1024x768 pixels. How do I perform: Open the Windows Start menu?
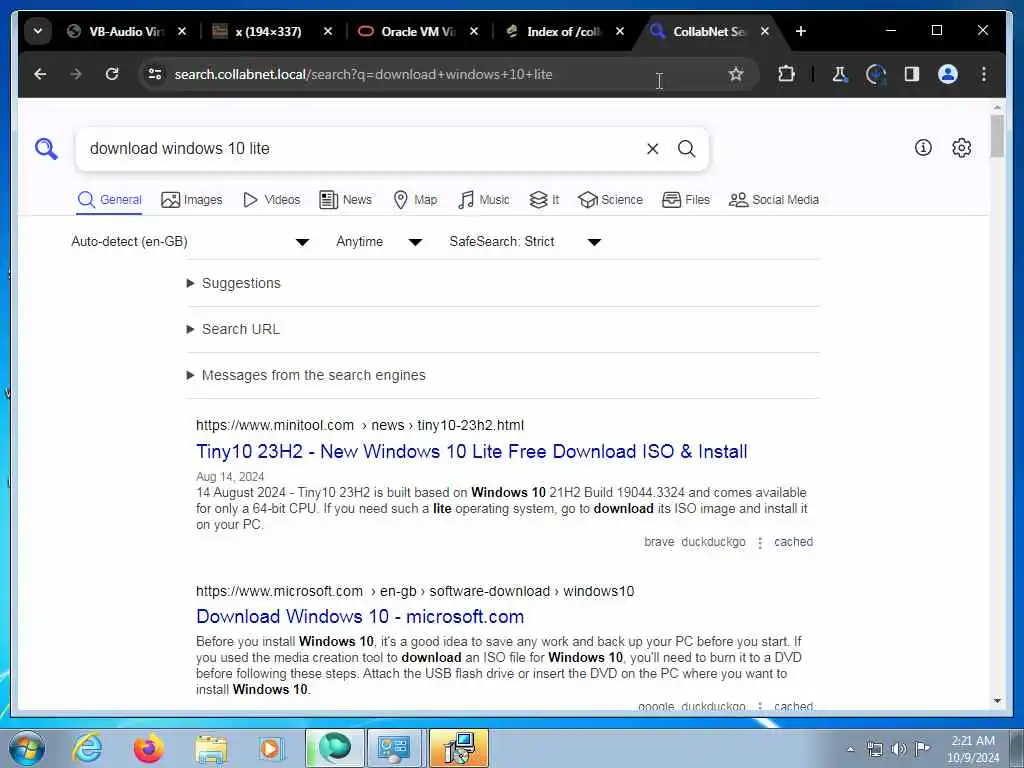(26, 749)
